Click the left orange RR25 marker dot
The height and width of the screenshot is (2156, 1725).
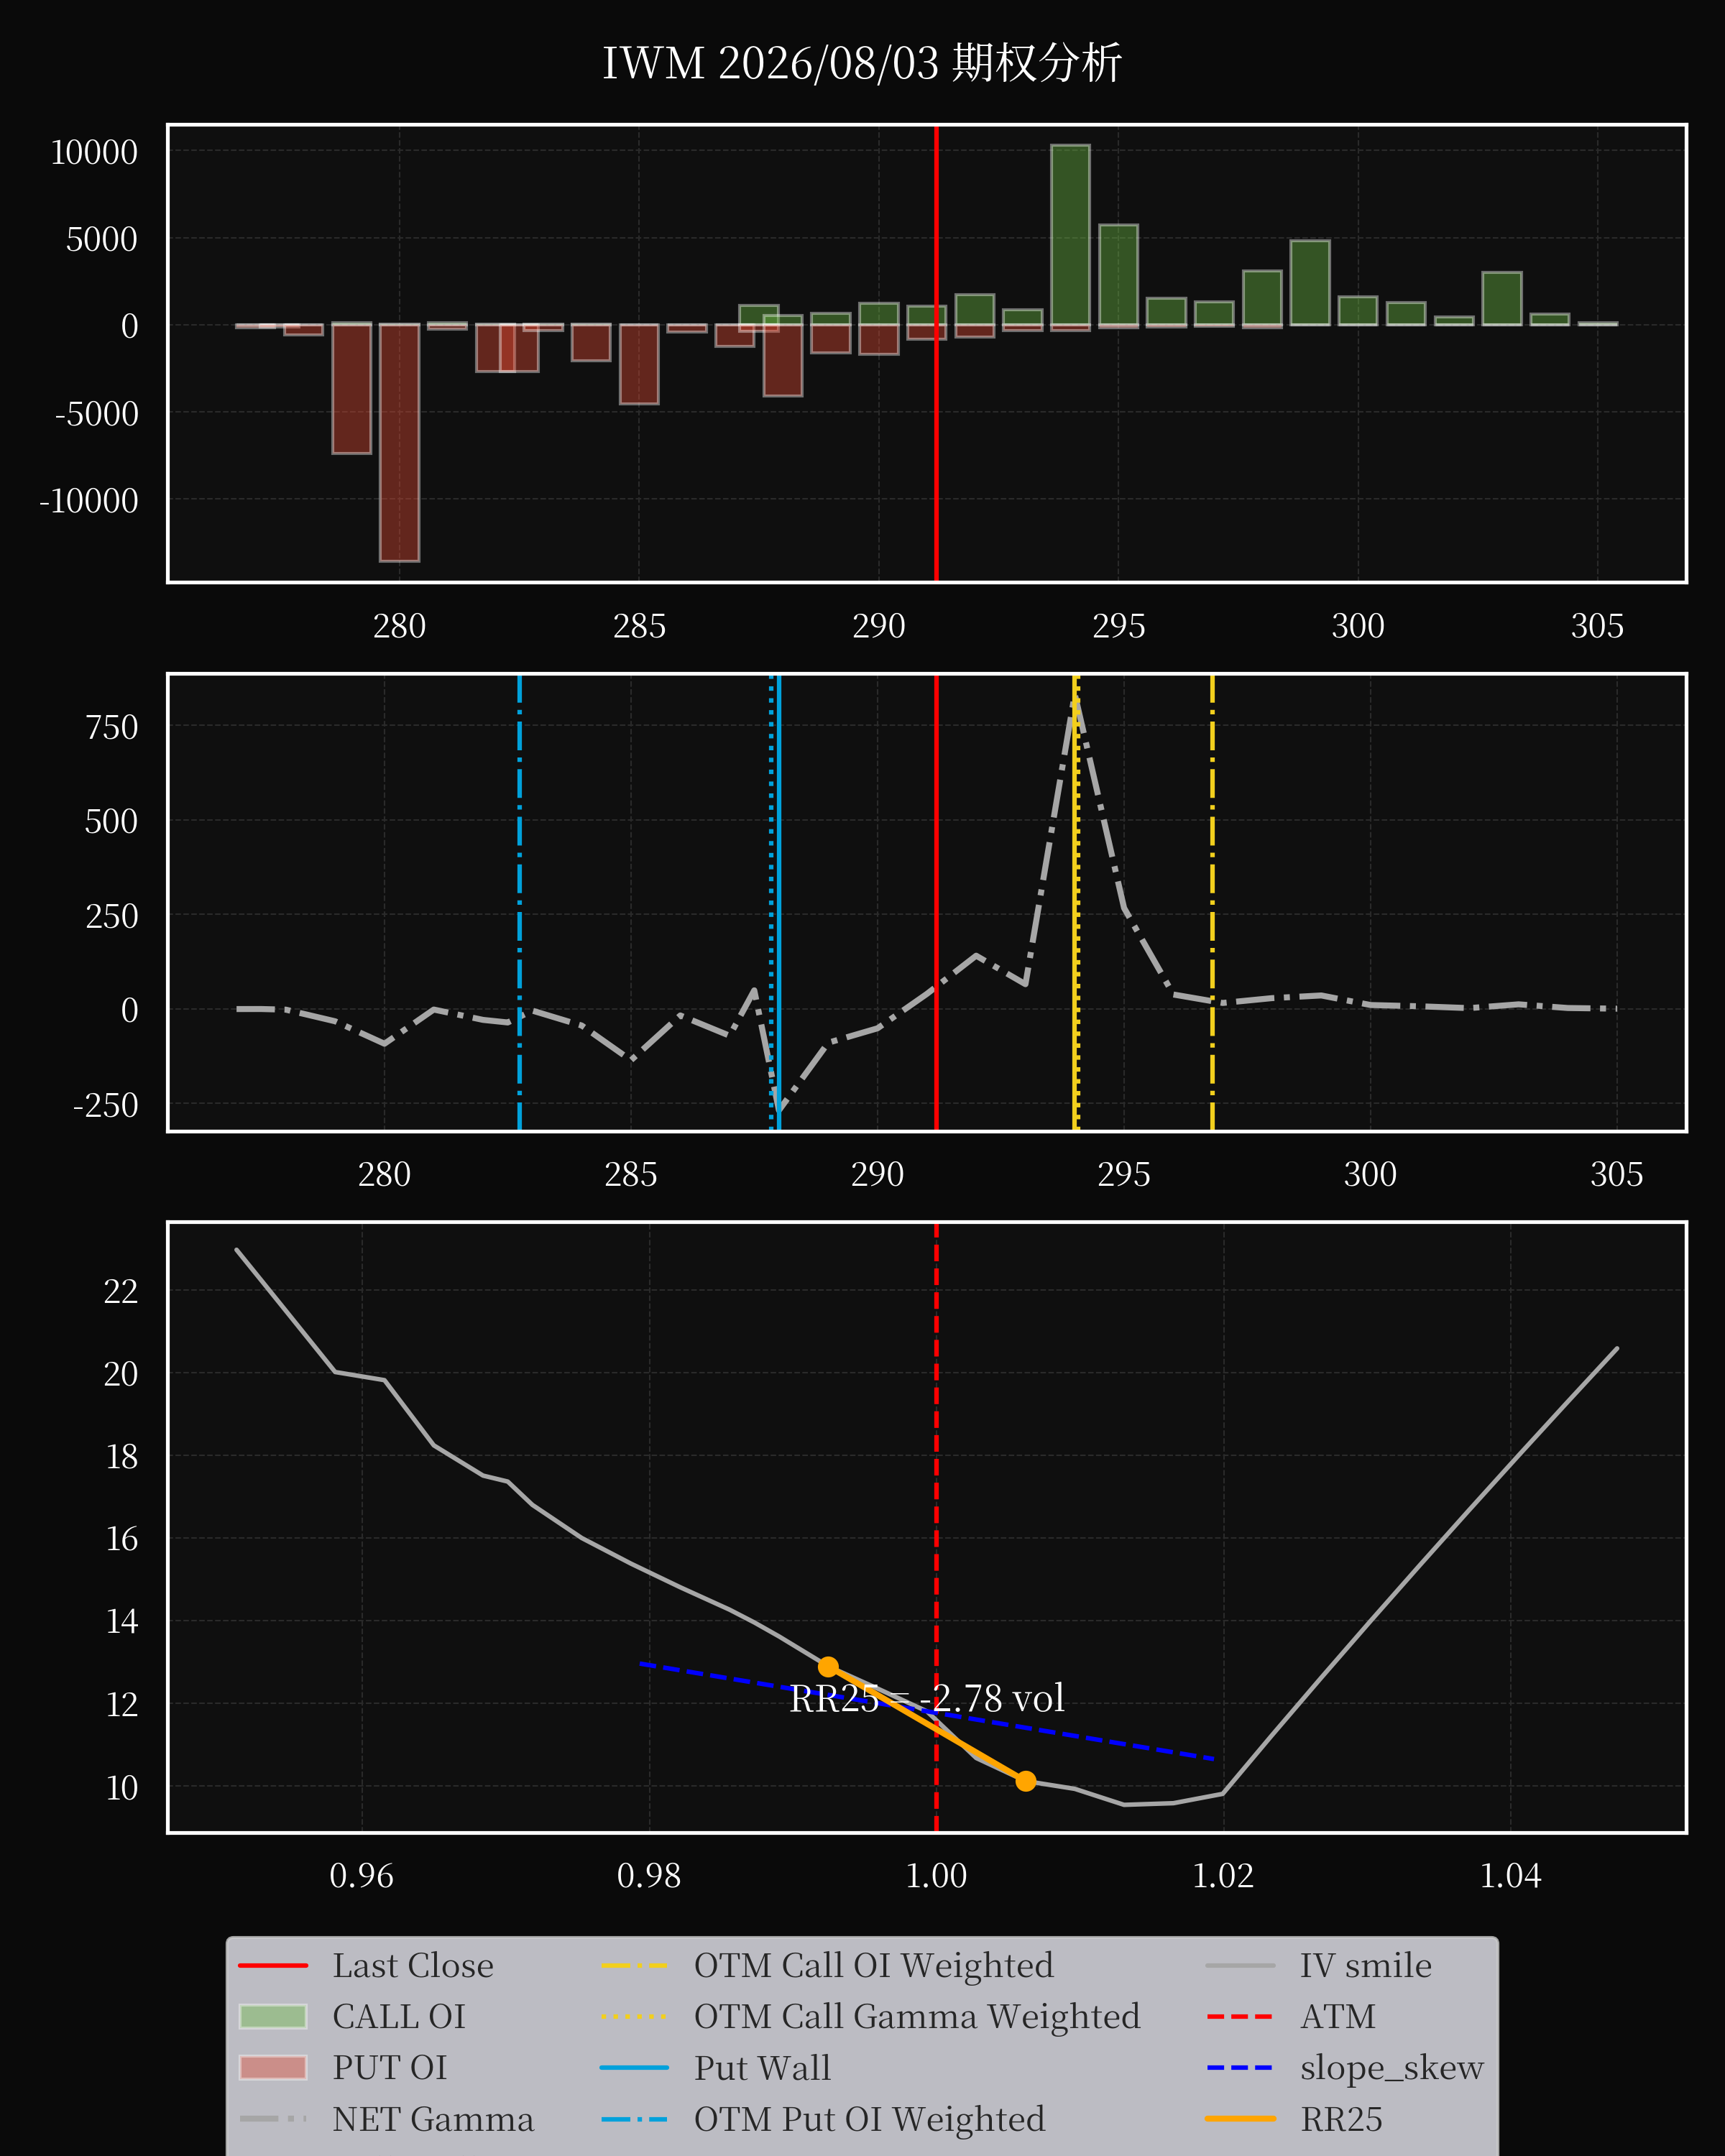tap(828, 1666)
